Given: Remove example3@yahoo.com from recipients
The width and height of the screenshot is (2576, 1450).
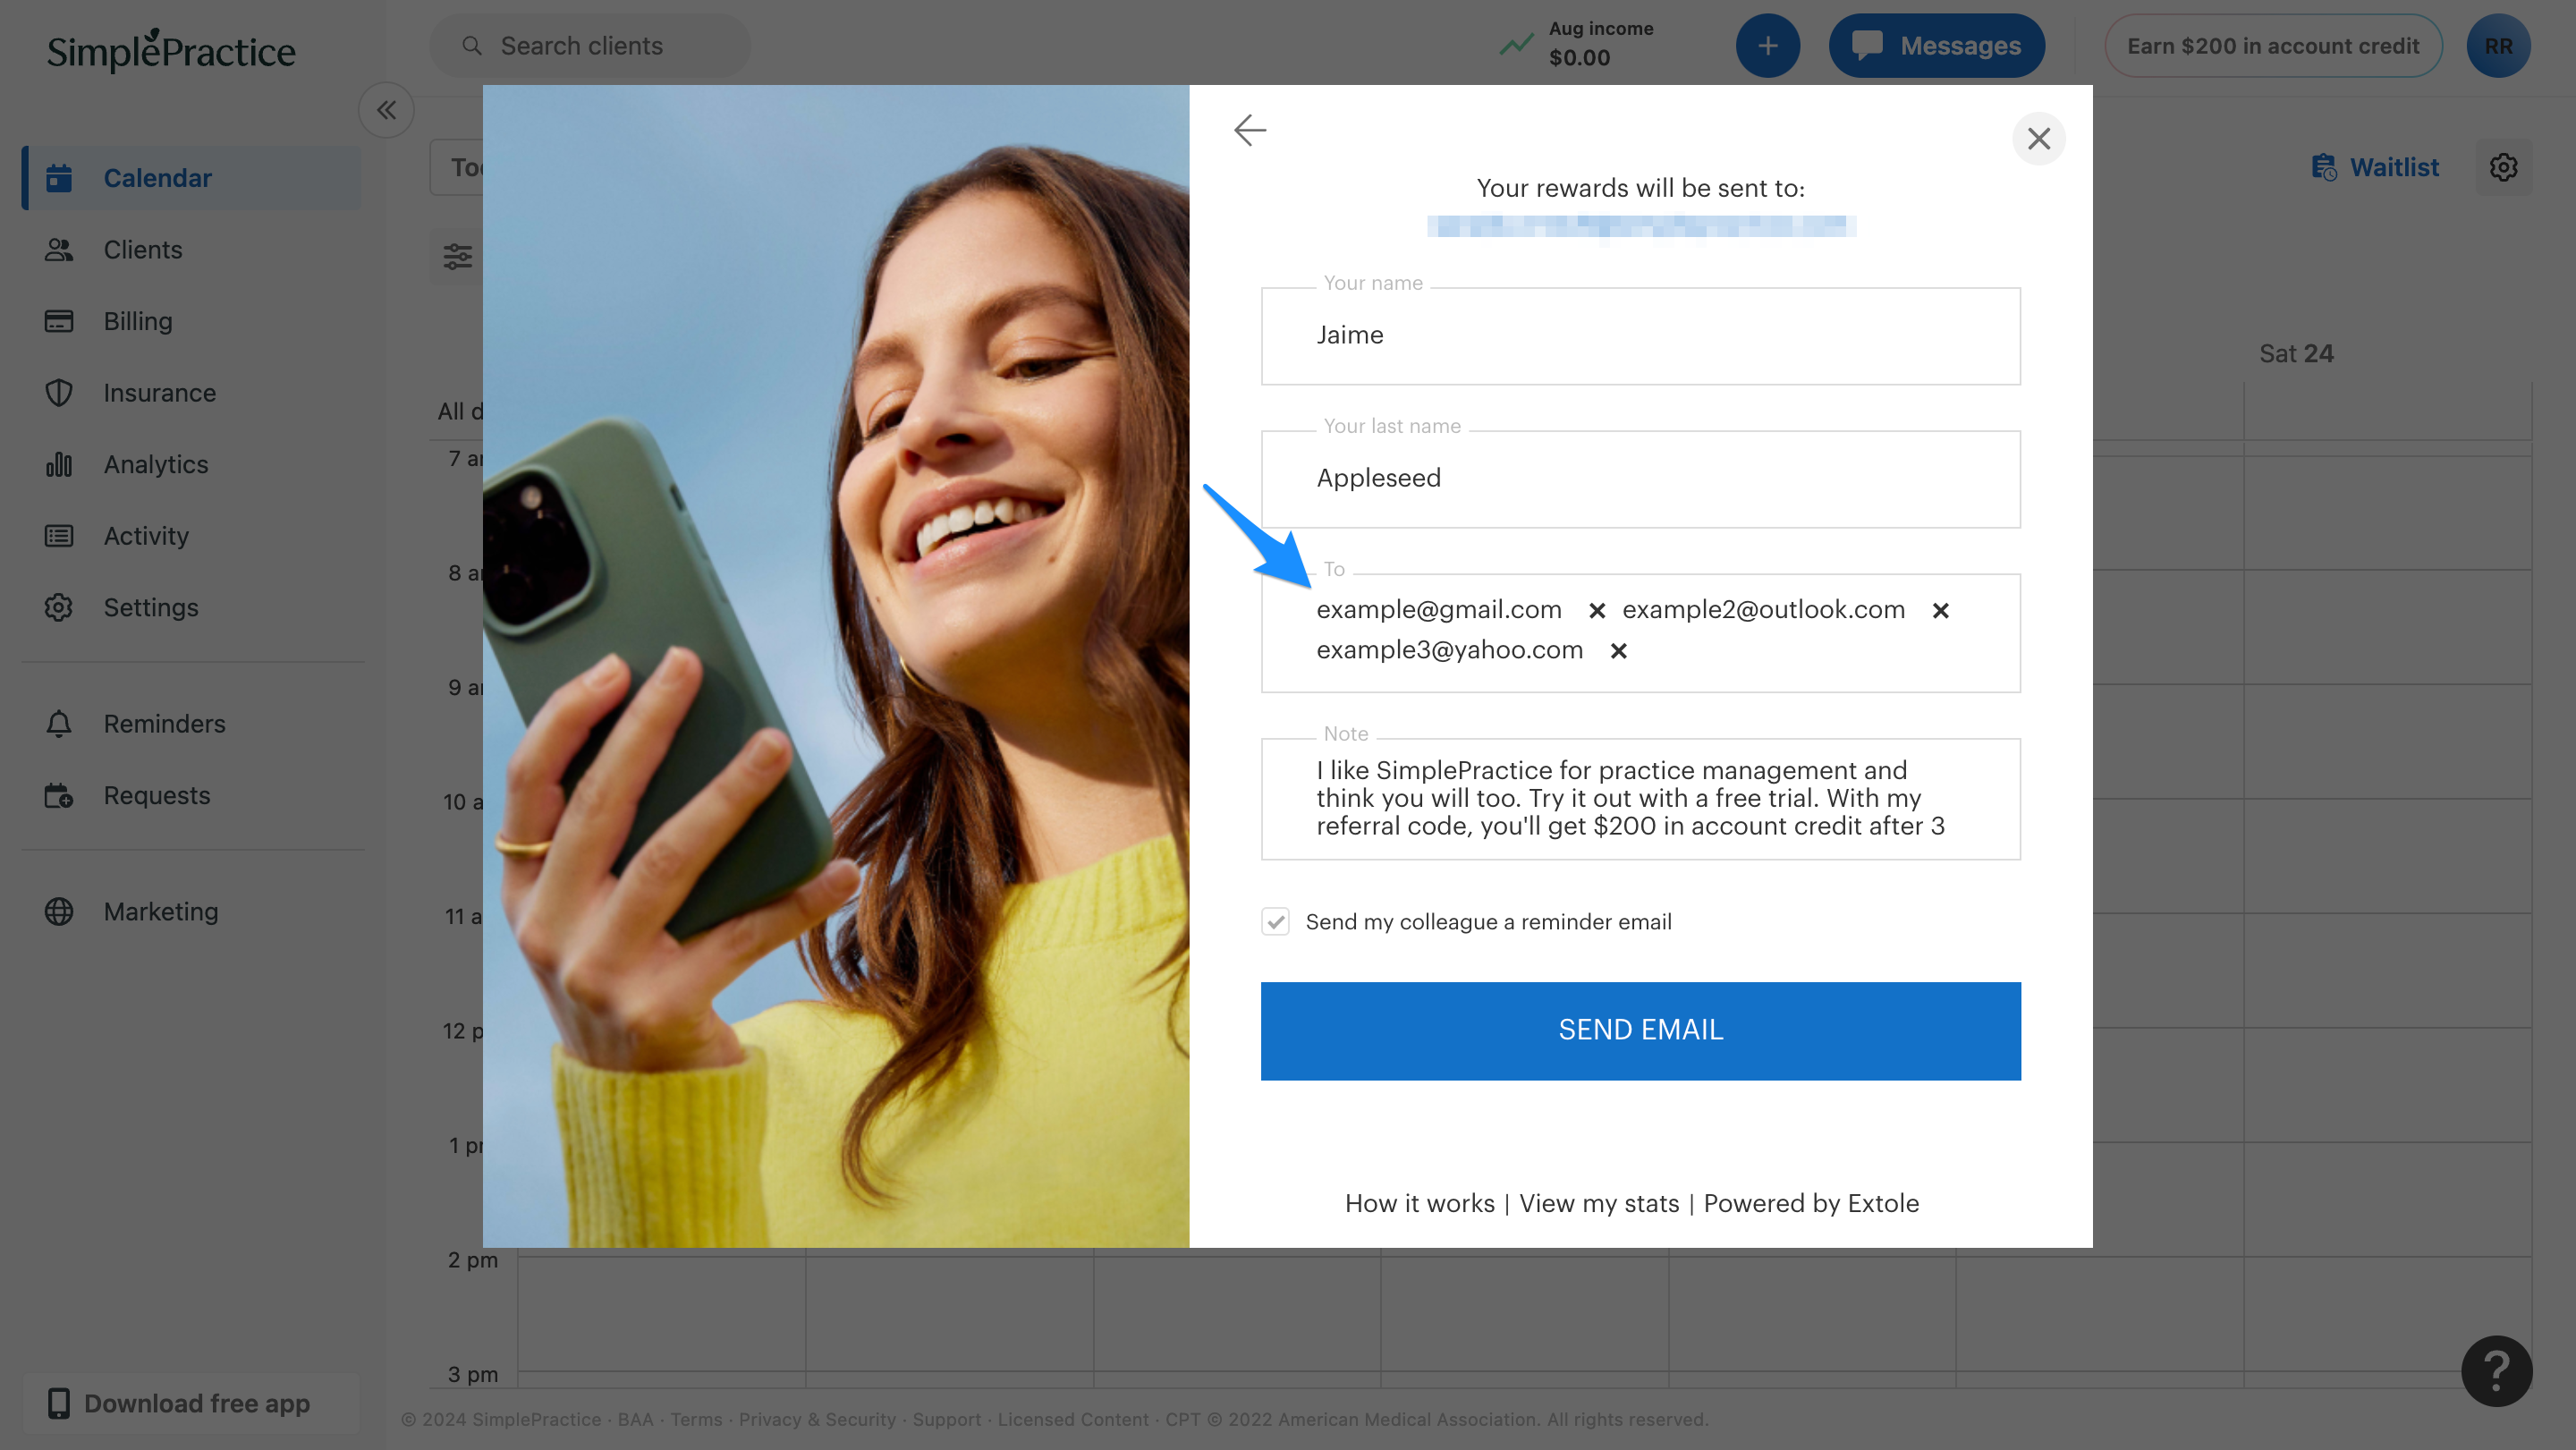Looking at the screenshot, I should pos(1618,651).
